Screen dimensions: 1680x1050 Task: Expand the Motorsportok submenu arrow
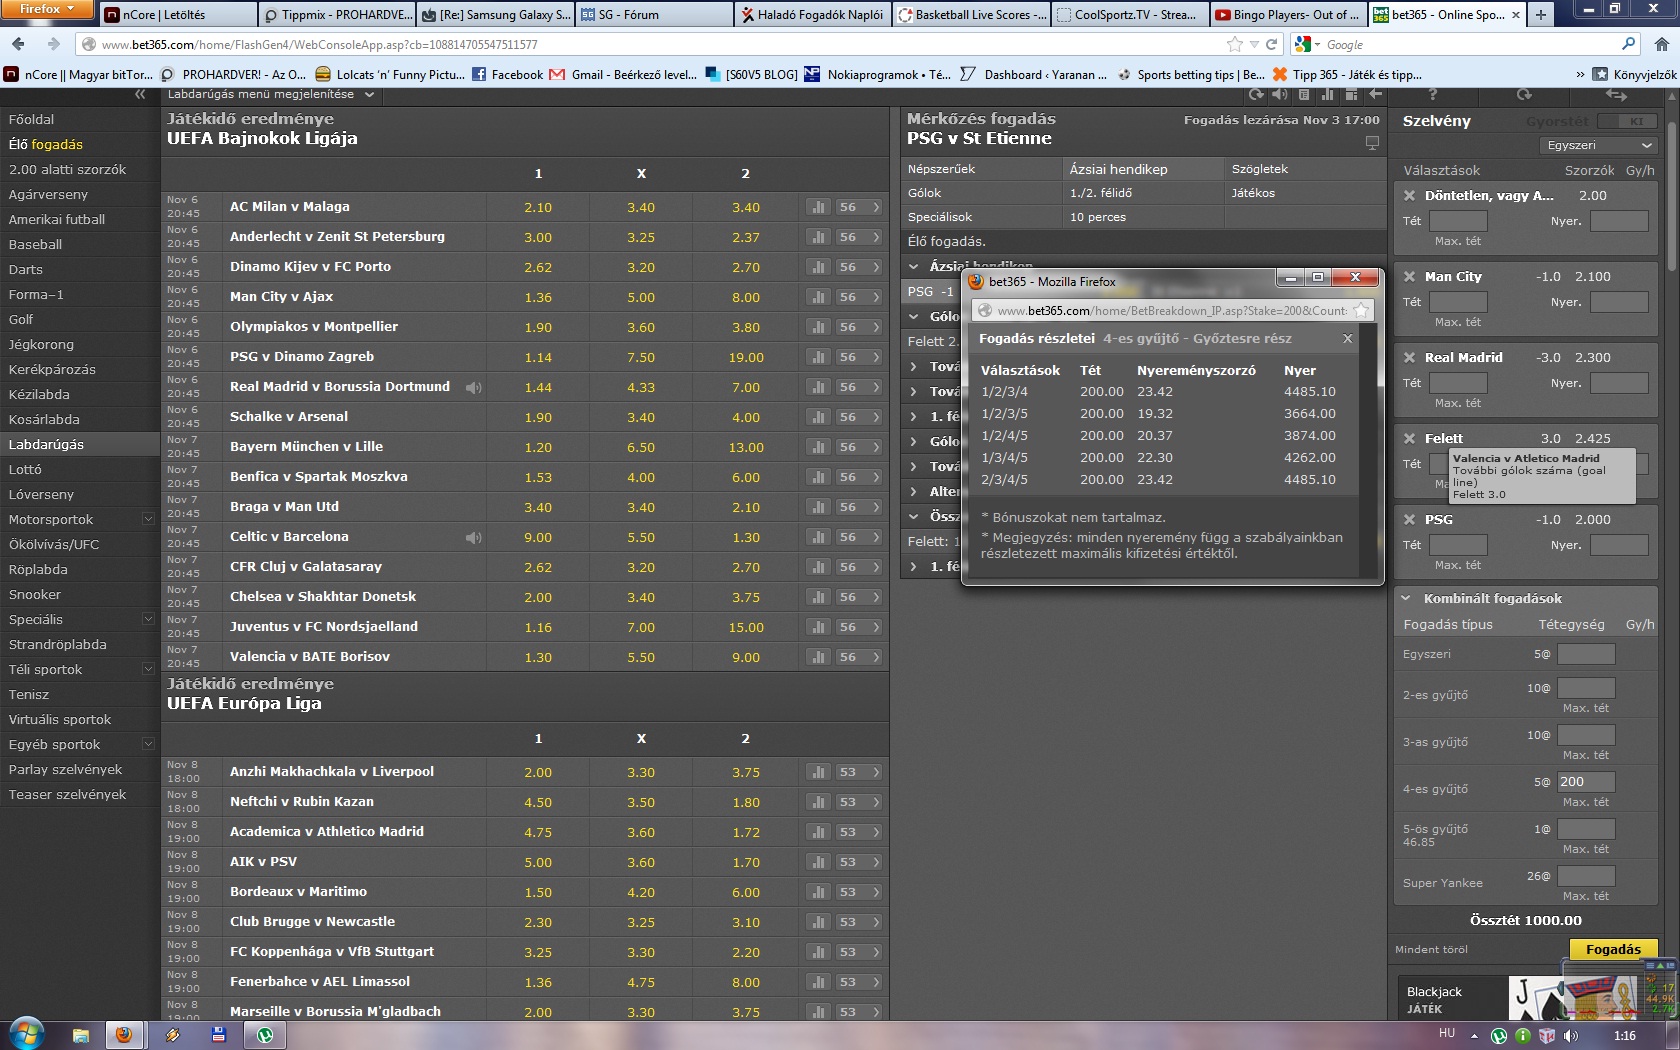pyautogui.click(x=148, y=519)
